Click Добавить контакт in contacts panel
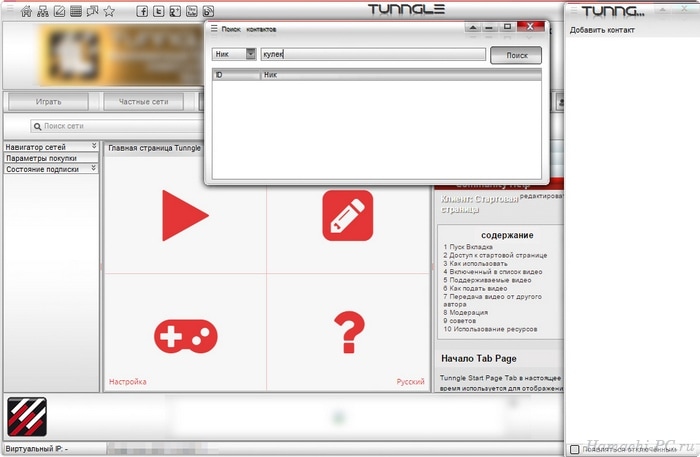The width and height of the screenshot is (700, 457). (602, 30)
